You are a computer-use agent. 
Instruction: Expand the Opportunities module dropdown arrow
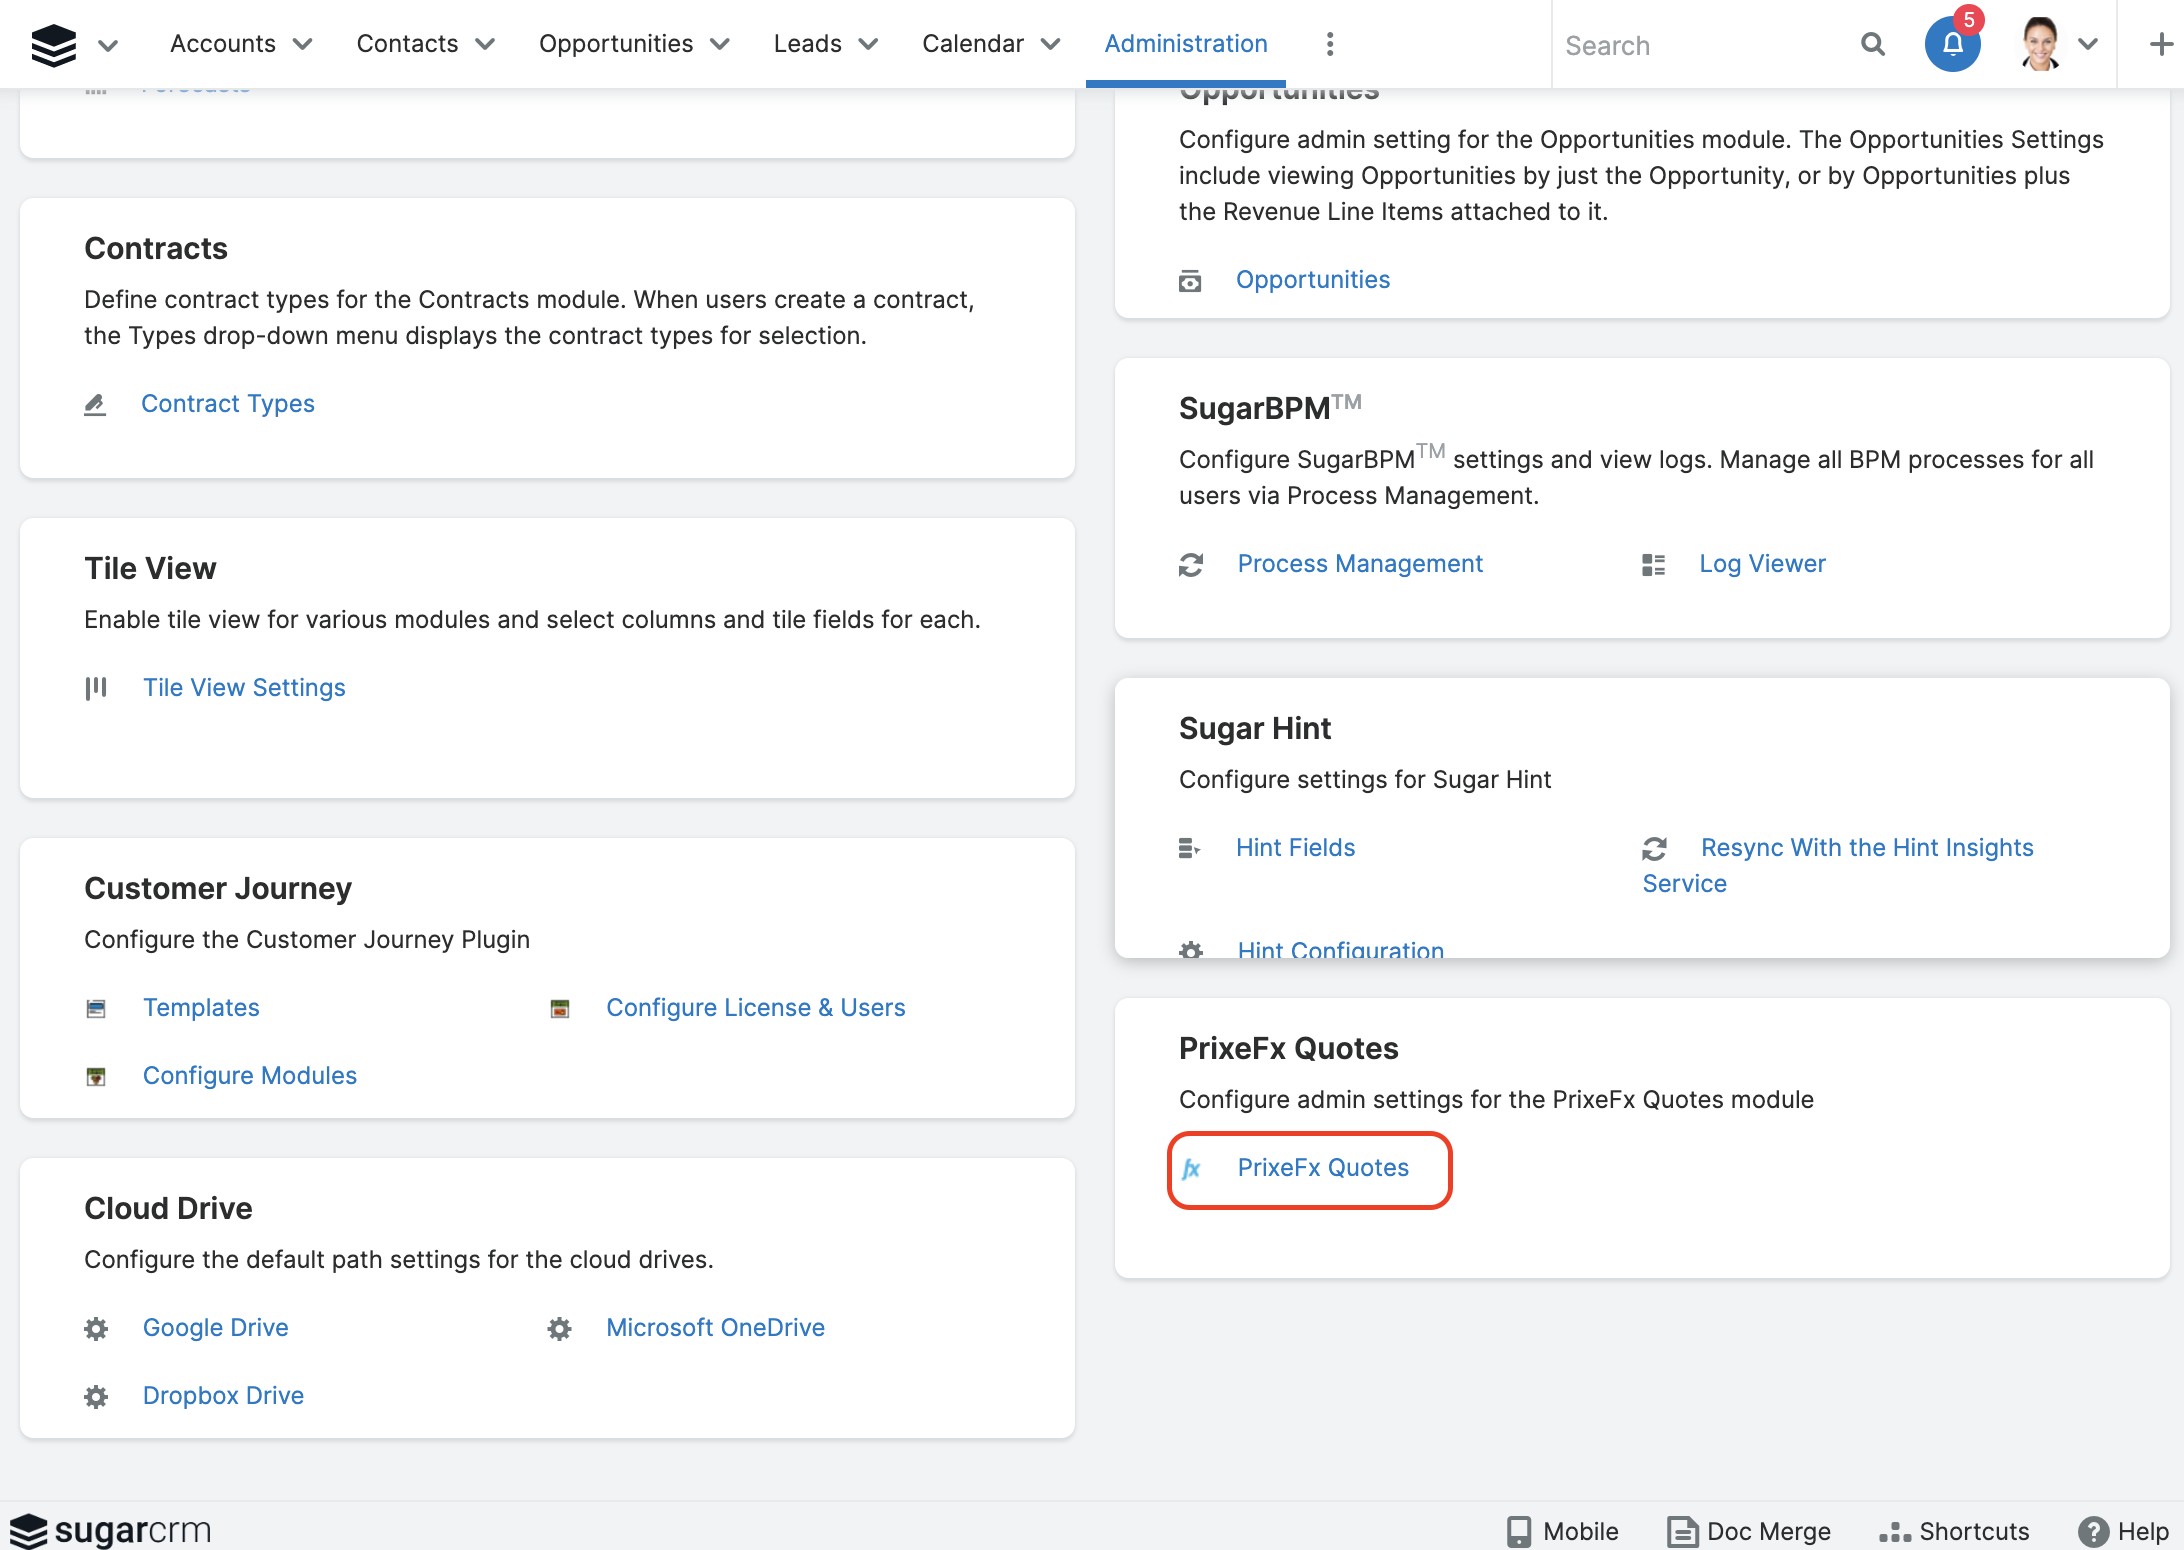click(x=720, y=44)
